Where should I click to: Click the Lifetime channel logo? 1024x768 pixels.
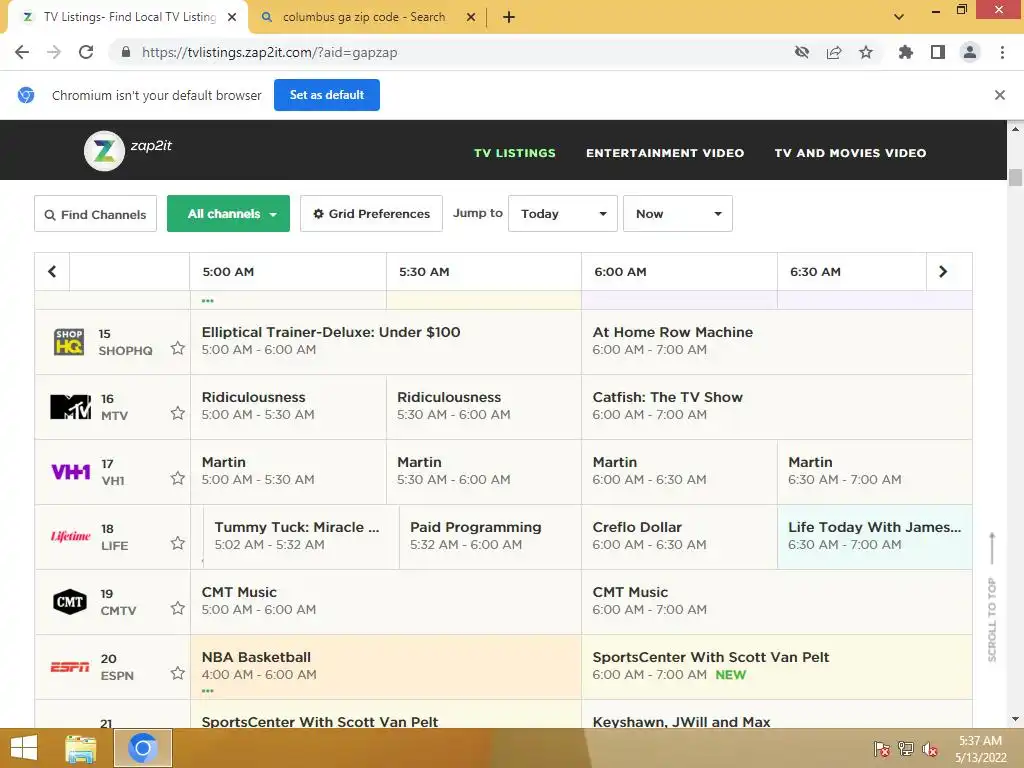tap(71, 536)
